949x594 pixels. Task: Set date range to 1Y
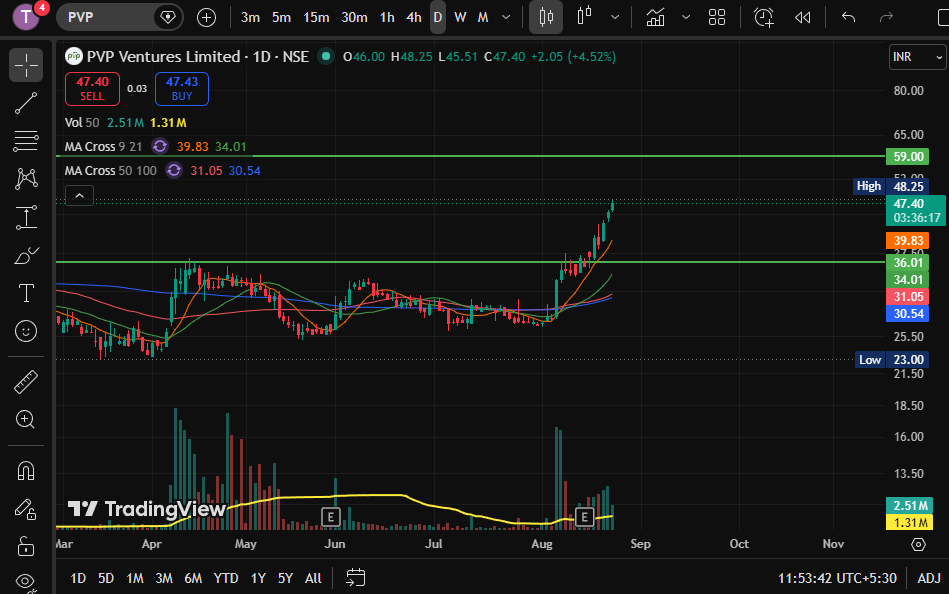click(x=258, y=578)
